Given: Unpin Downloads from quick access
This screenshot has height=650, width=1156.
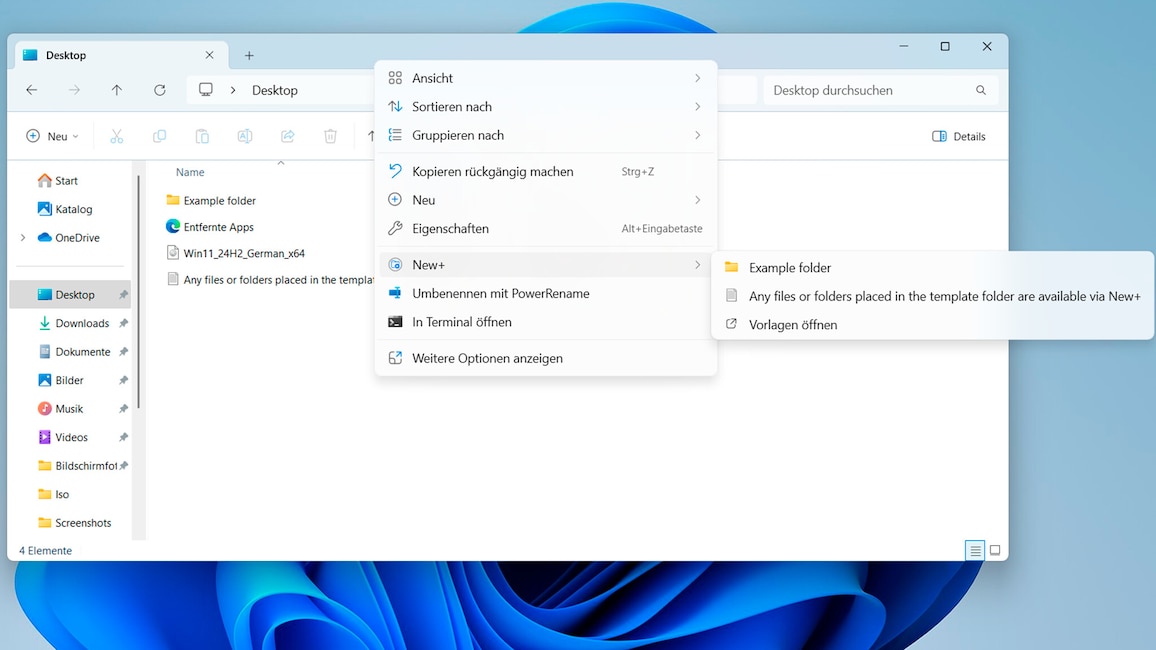Looking at the screenshot, I should (123, 324).
